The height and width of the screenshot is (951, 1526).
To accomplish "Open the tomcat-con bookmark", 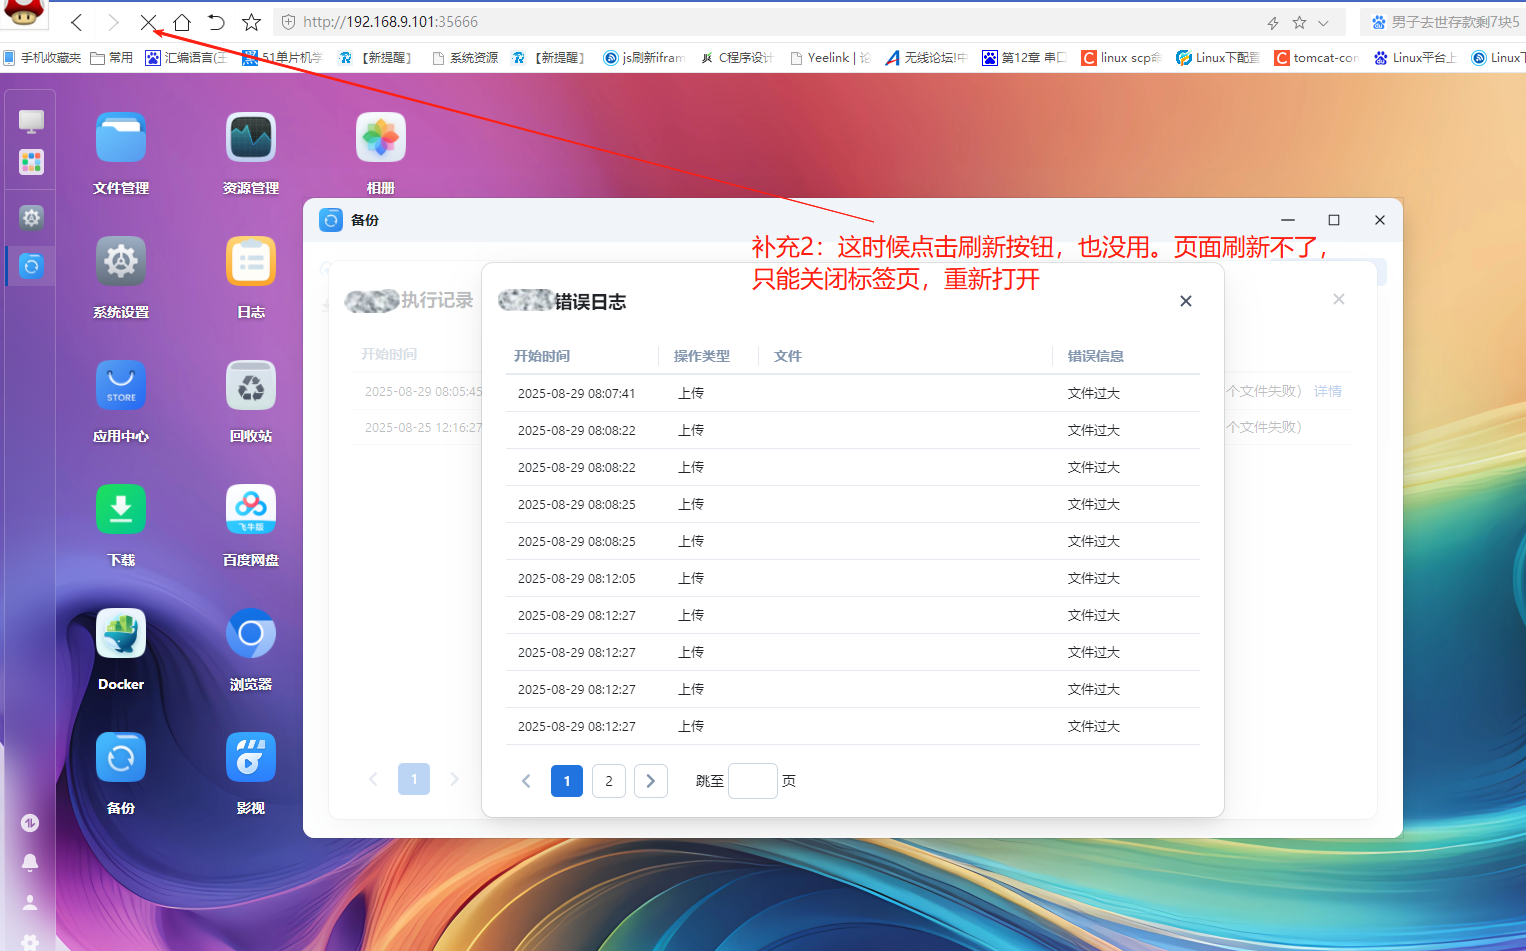I will pyautogui.click(x=1316, y=58).
